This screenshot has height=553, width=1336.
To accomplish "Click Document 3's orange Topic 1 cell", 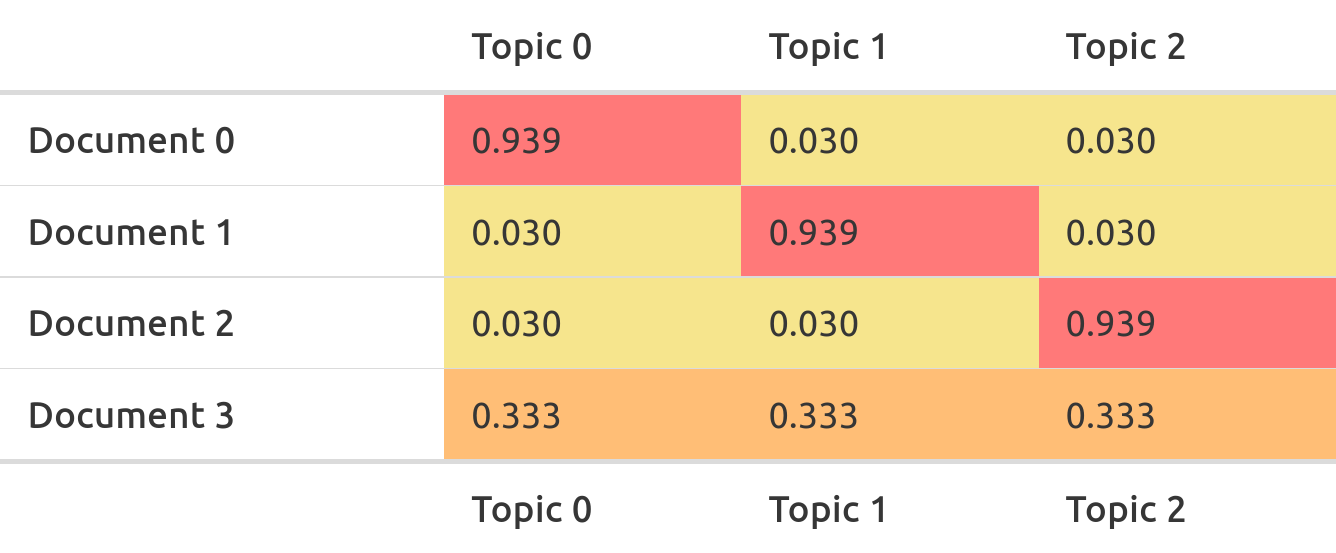I will (889, 415).
